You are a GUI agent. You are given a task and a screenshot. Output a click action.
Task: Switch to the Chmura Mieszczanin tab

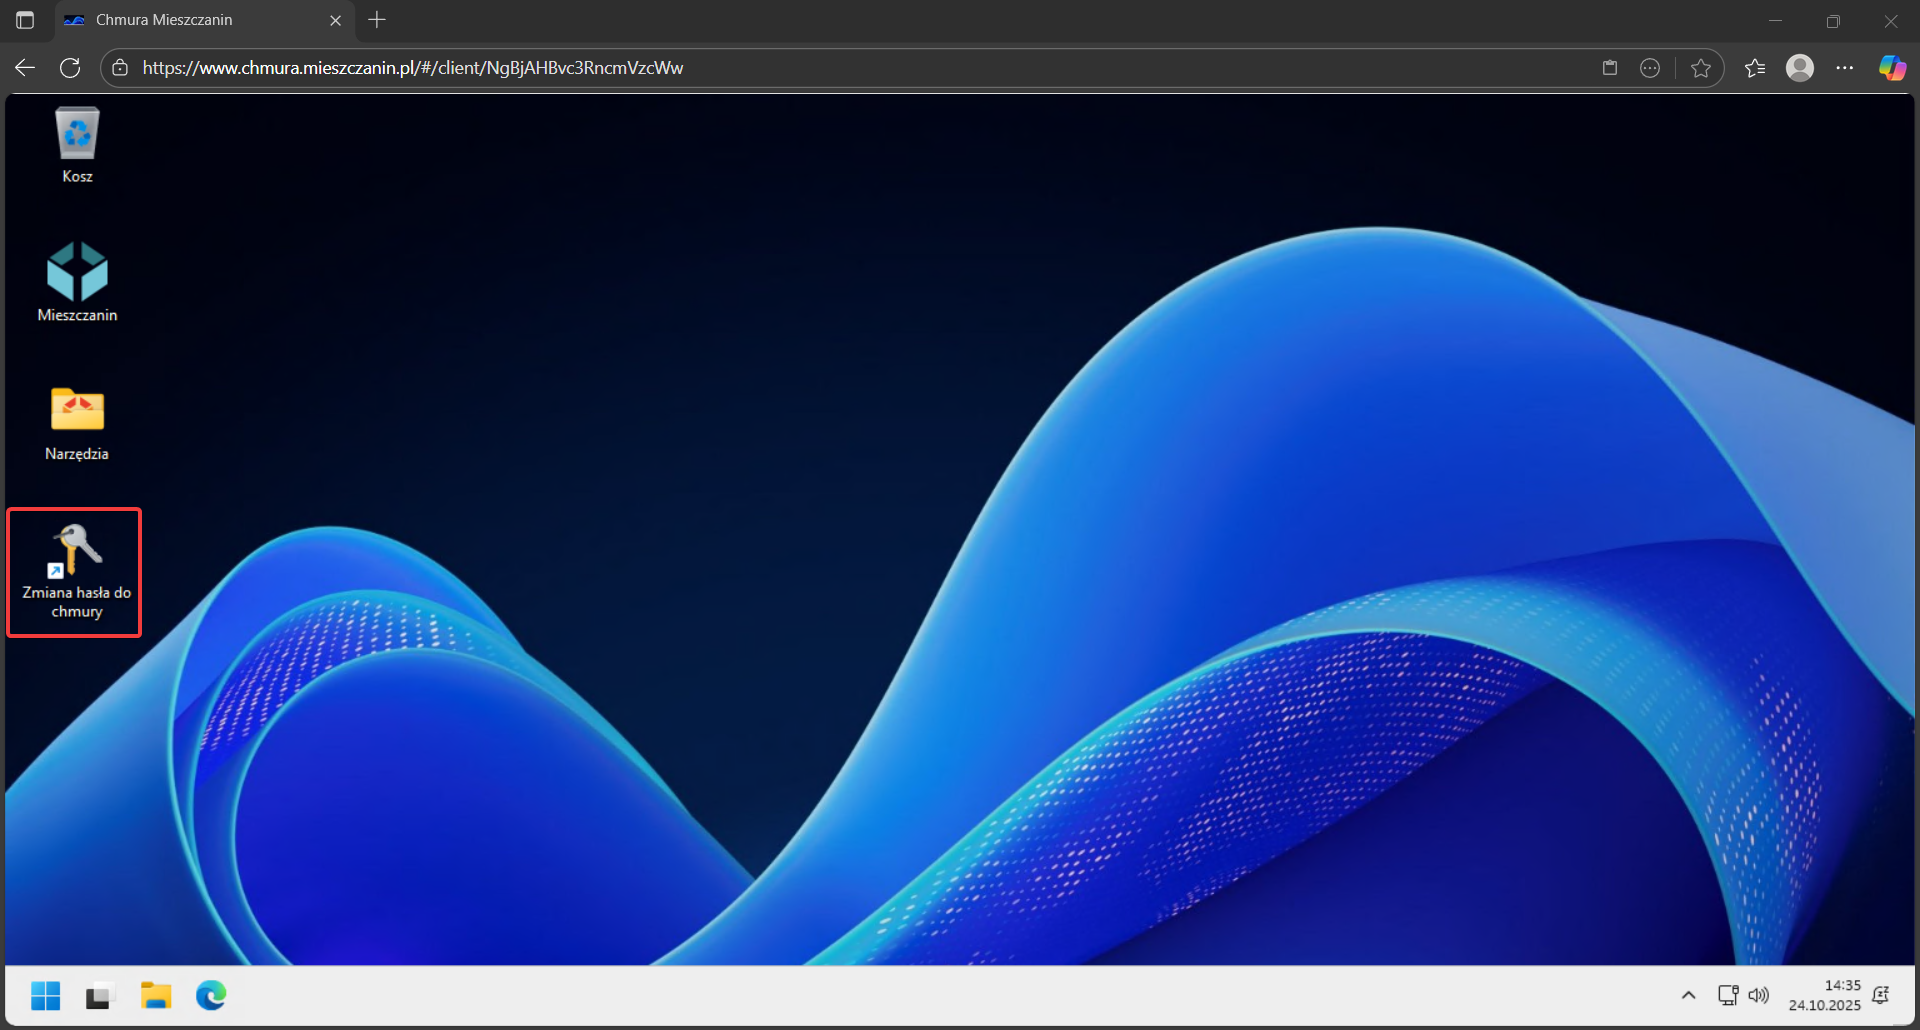pyautogui.click(x=190, y=20)
